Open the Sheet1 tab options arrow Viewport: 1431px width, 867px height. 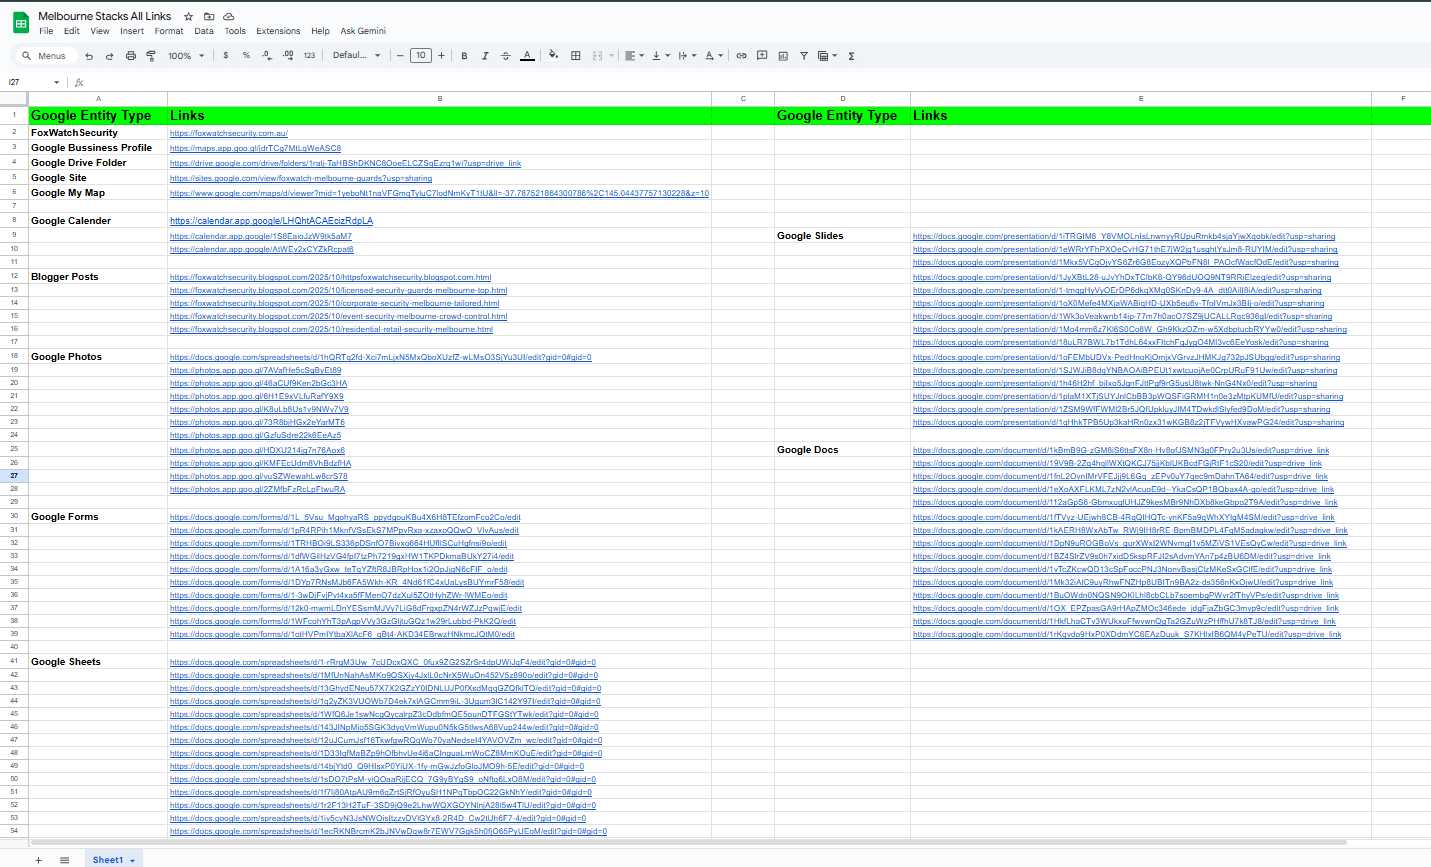132,861
